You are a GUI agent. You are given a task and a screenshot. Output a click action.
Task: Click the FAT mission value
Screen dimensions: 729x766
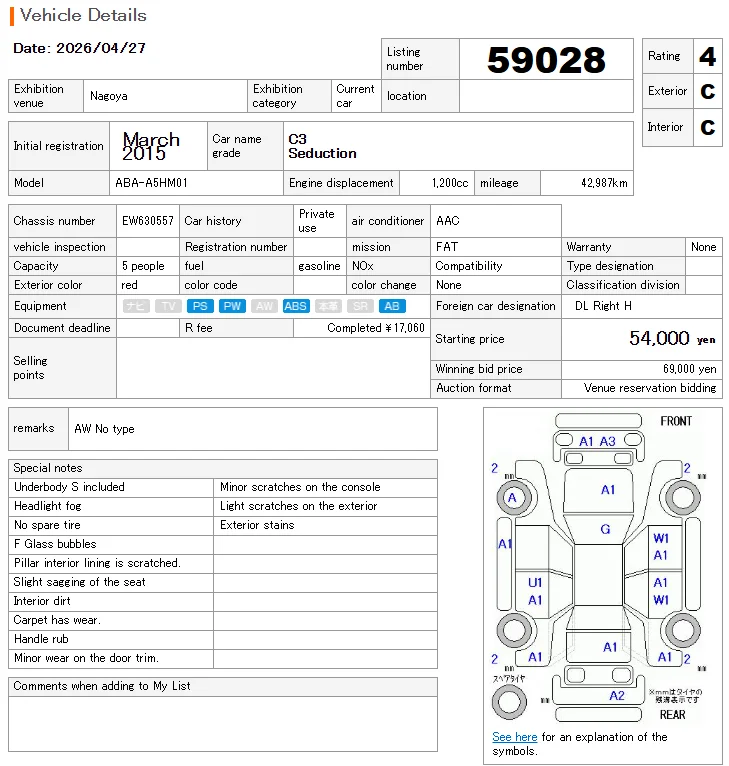(447, 247)
